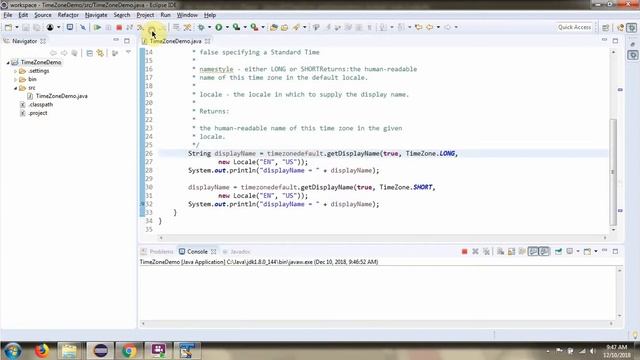
Task: Click the Quick Access search field
Action: click(x=574, y=27)
